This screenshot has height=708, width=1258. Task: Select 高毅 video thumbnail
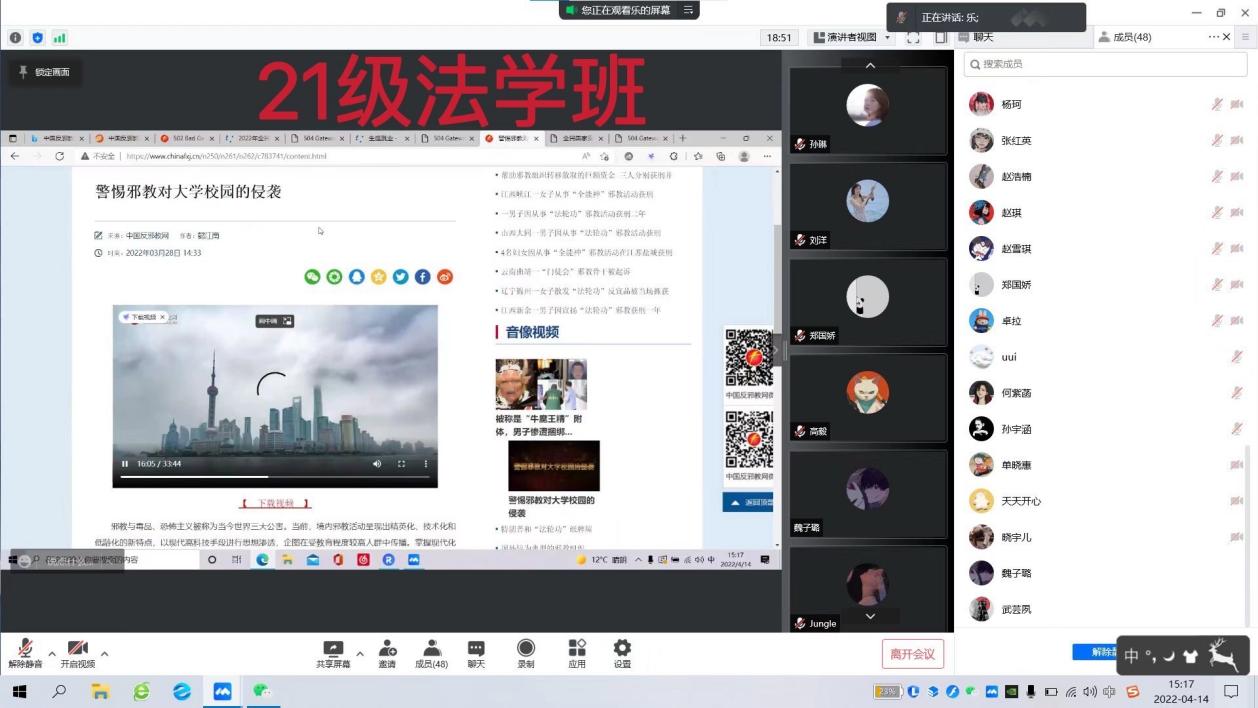tap(868, 397)
